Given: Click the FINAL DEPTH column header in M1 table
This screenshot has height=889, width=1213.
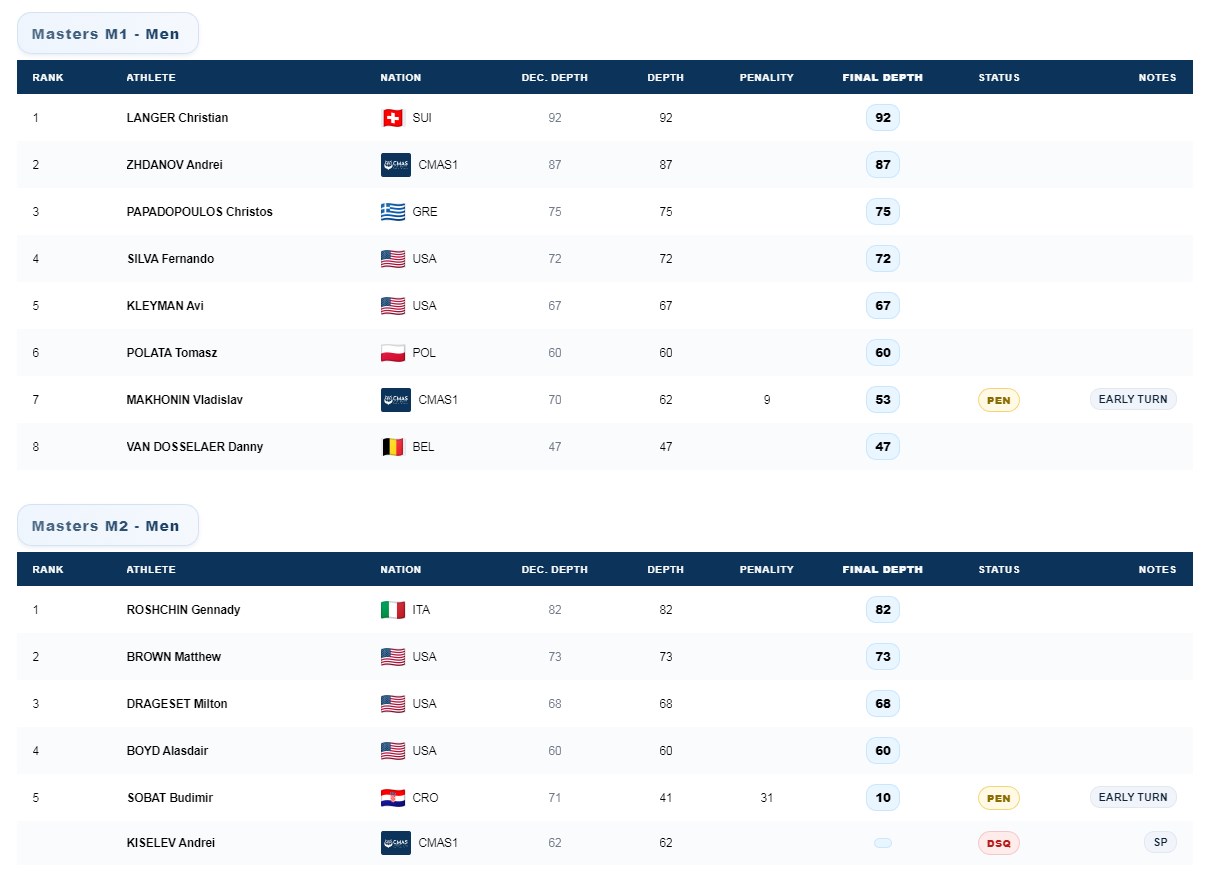Looking at the screenshot, I should point(882,78).
